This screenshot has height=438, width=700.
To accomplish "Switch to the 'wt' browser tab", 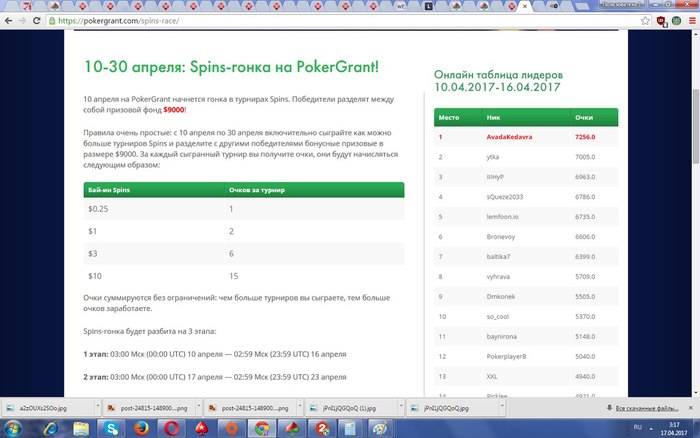I will tap(400, 6).
